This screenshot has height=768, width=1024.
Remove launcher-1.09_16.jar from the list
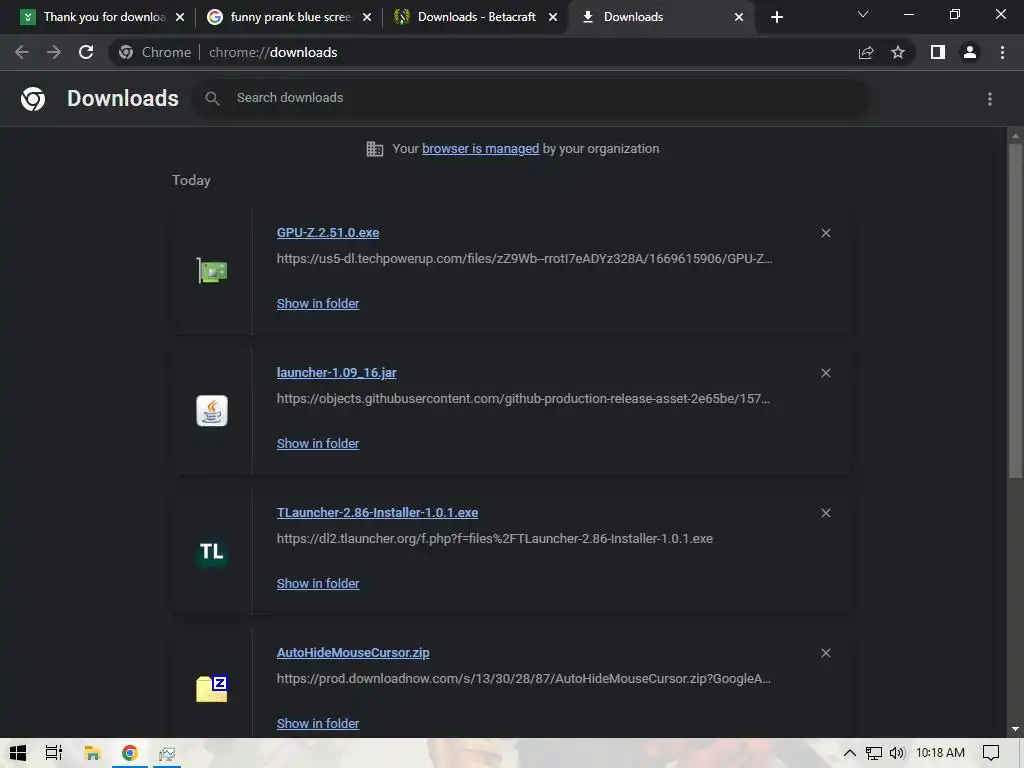825,373
